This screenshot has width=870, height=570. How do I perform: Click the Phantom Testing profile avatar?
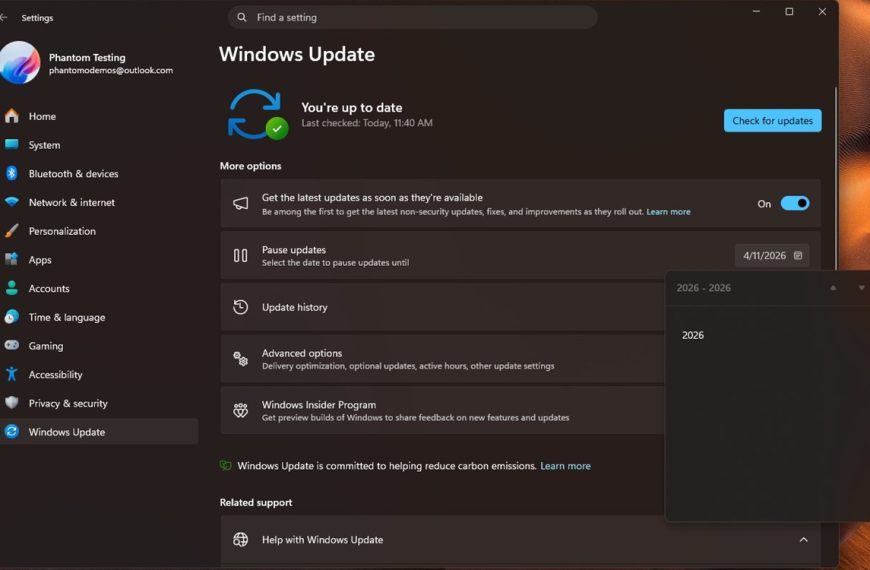tap(20, 63)
